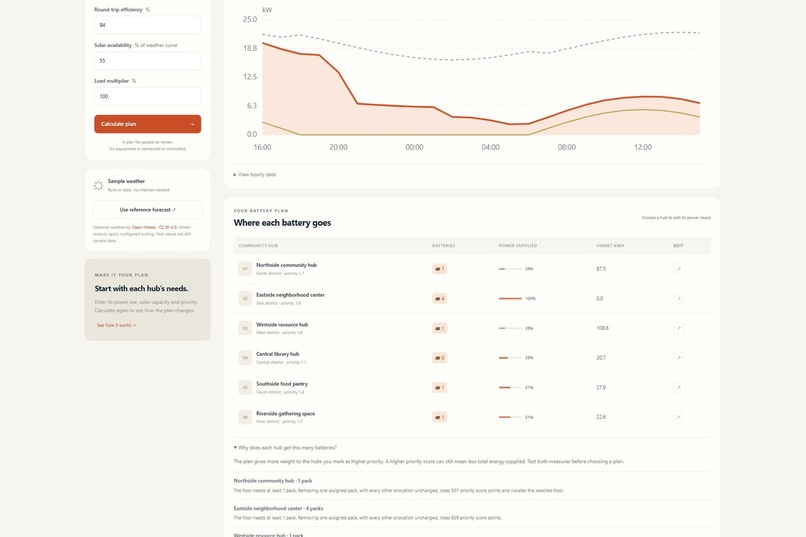The width and height of the screenshot is (806, 537).
Task: Click Eastside 100% power supplied bar
Action: pos(510,299)
